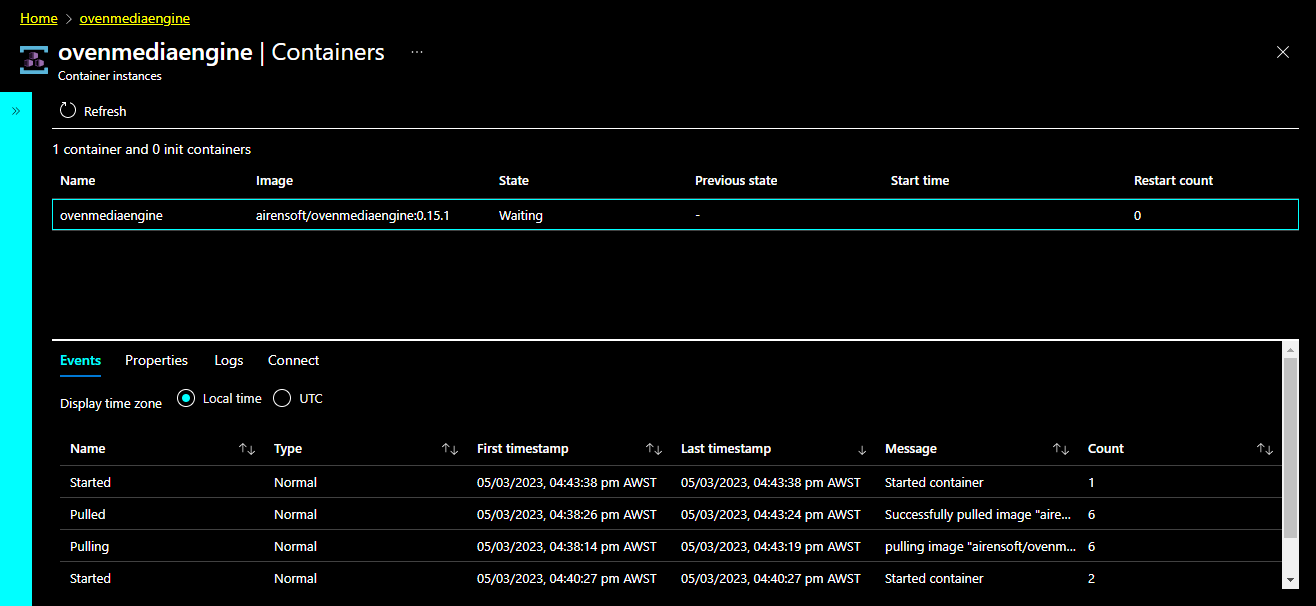Sort events by the Message column arrows
The height and width of the screenshot is (606, 1316).
[1060, 448]
